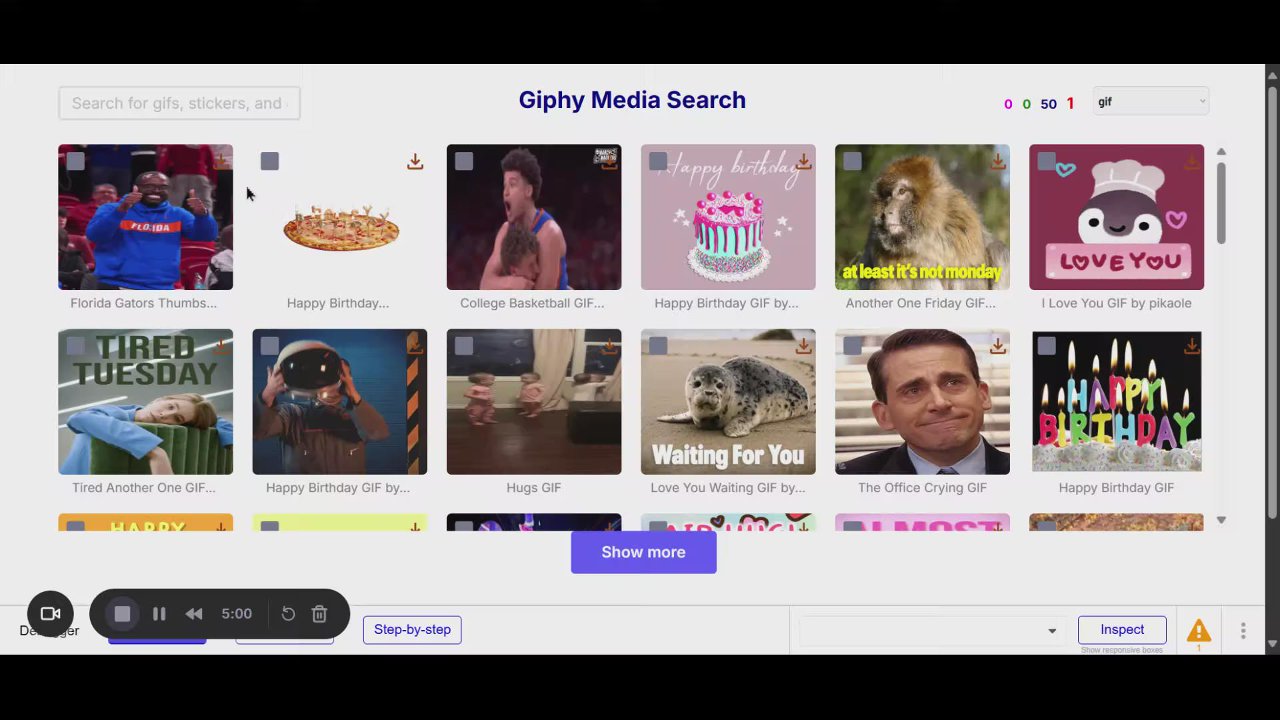Download the Love You Waiting seal GIF
The width and height of the screenshot is (1280, 720).
pyautogui.click(x=803, y=346)
